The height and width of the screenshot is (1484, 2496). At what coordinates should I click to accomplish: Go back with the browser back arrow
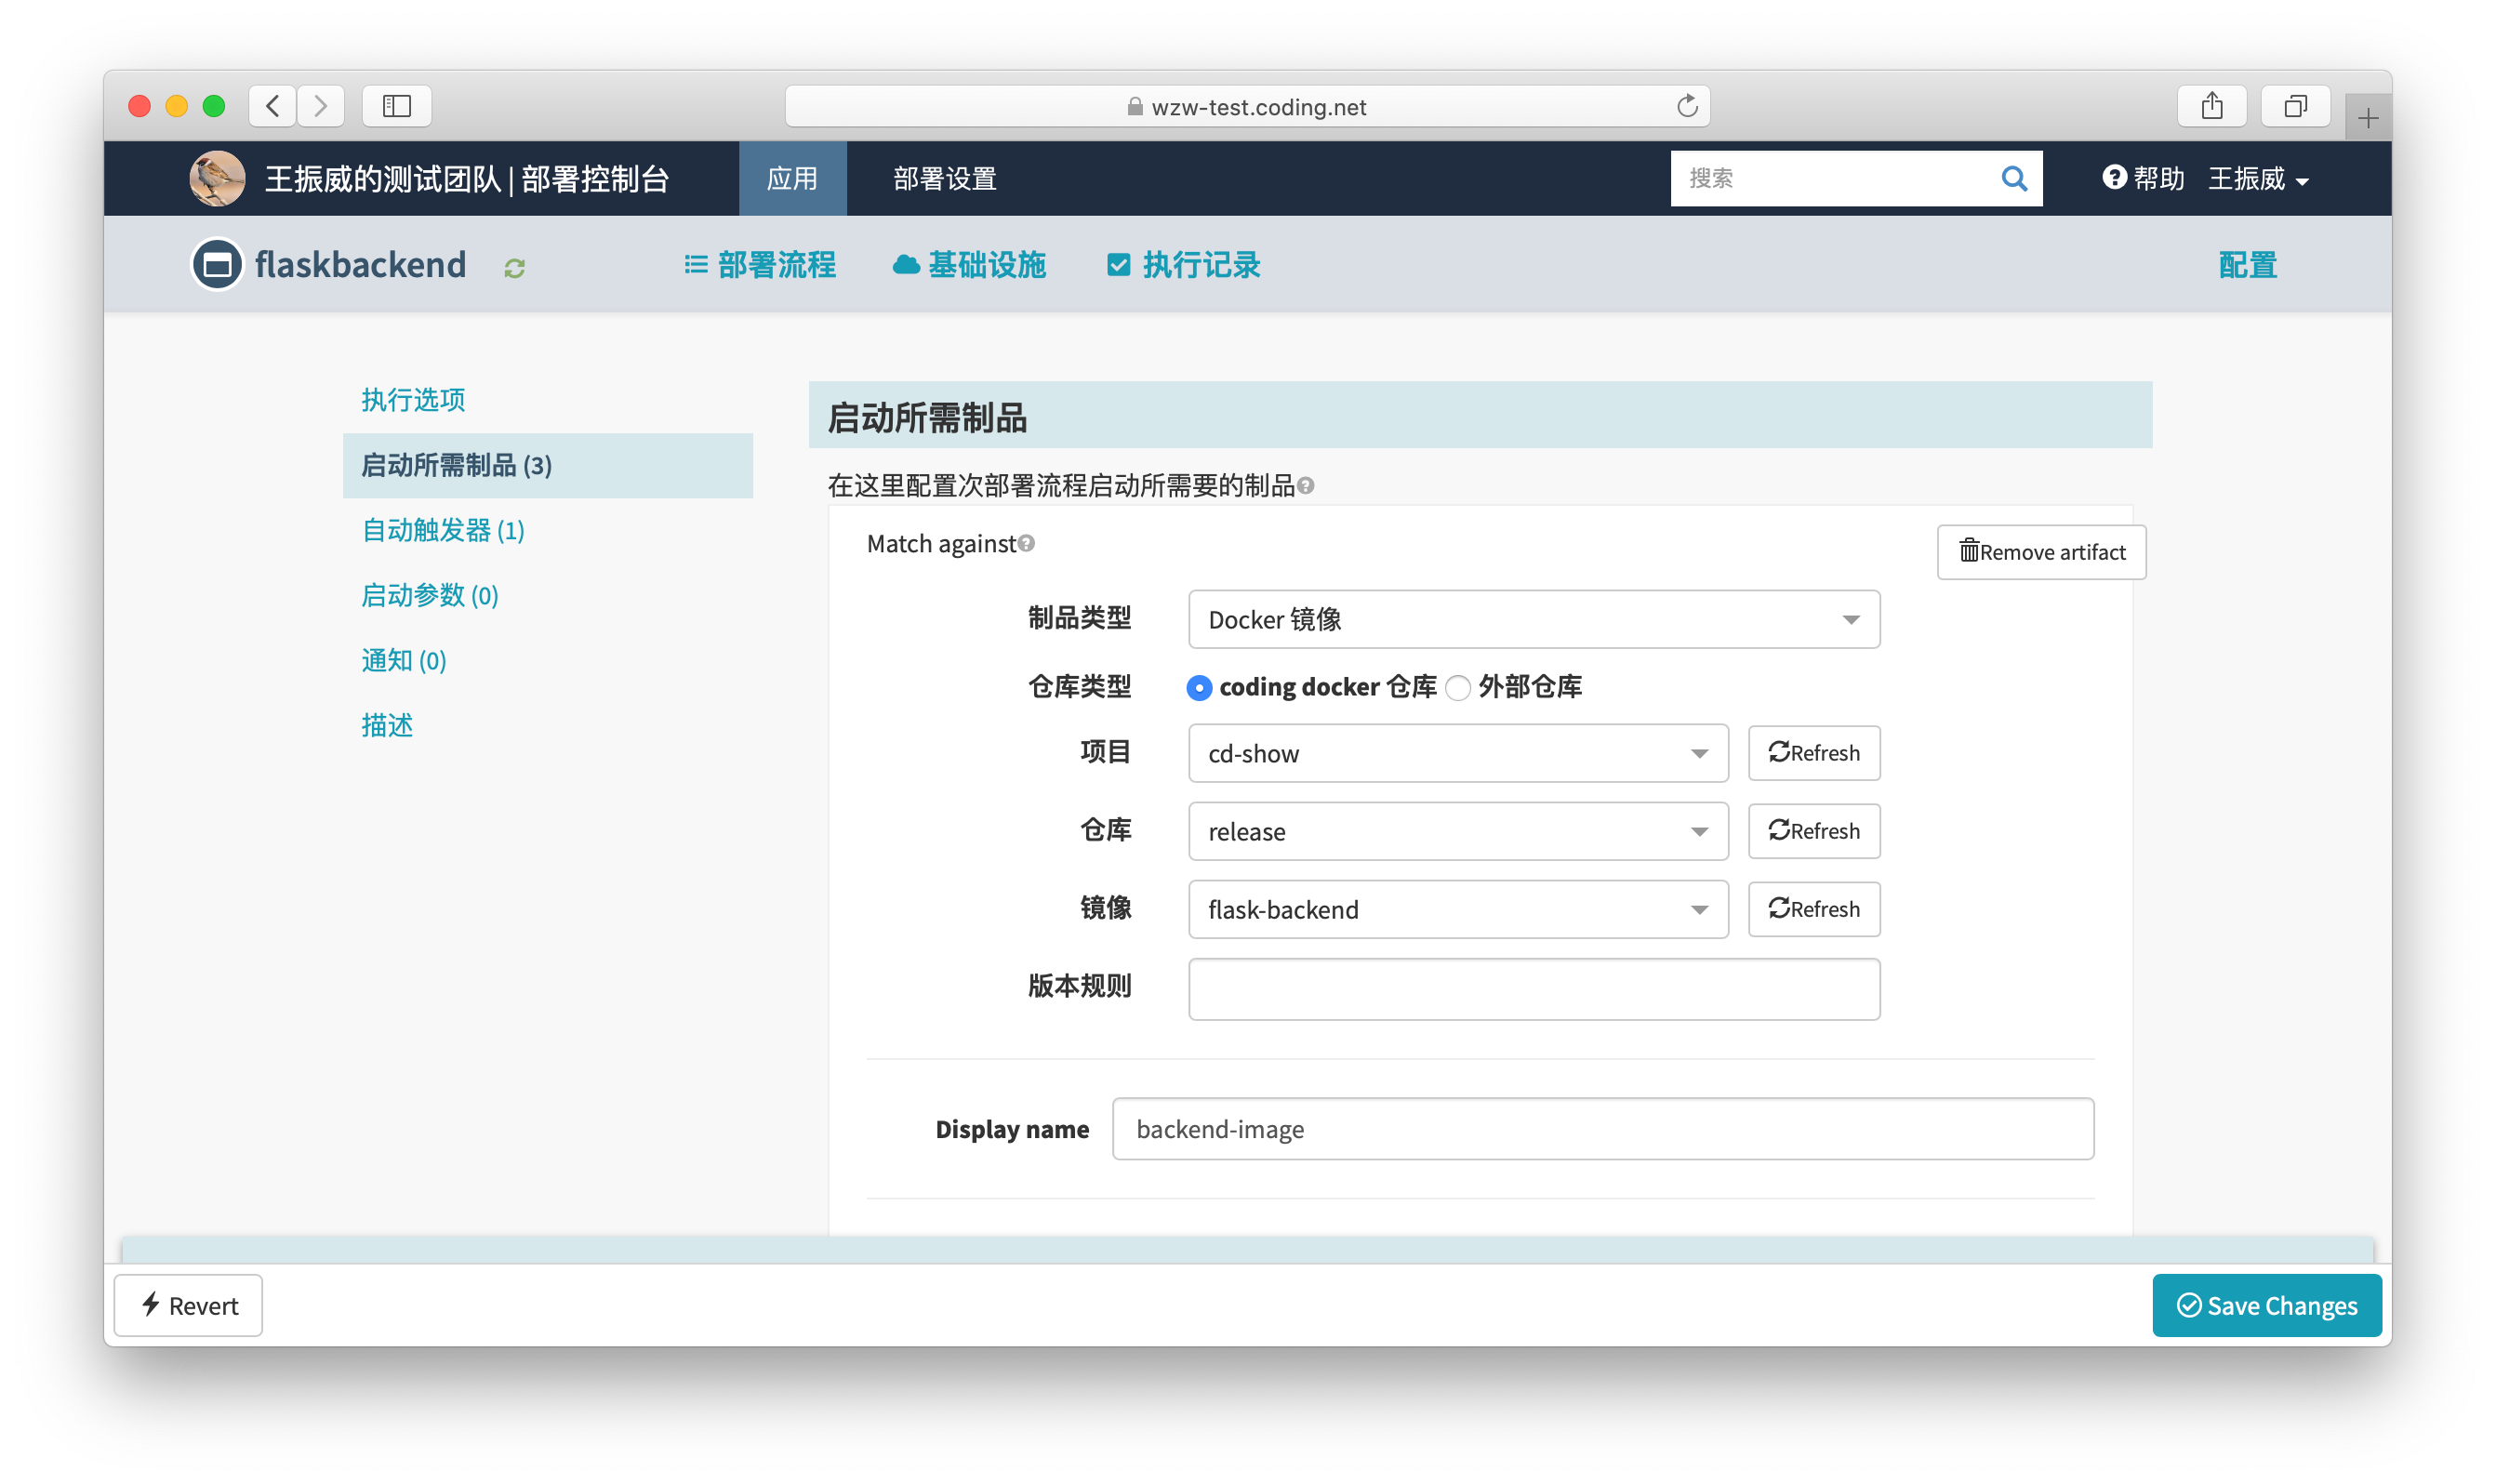click(272, 106)
